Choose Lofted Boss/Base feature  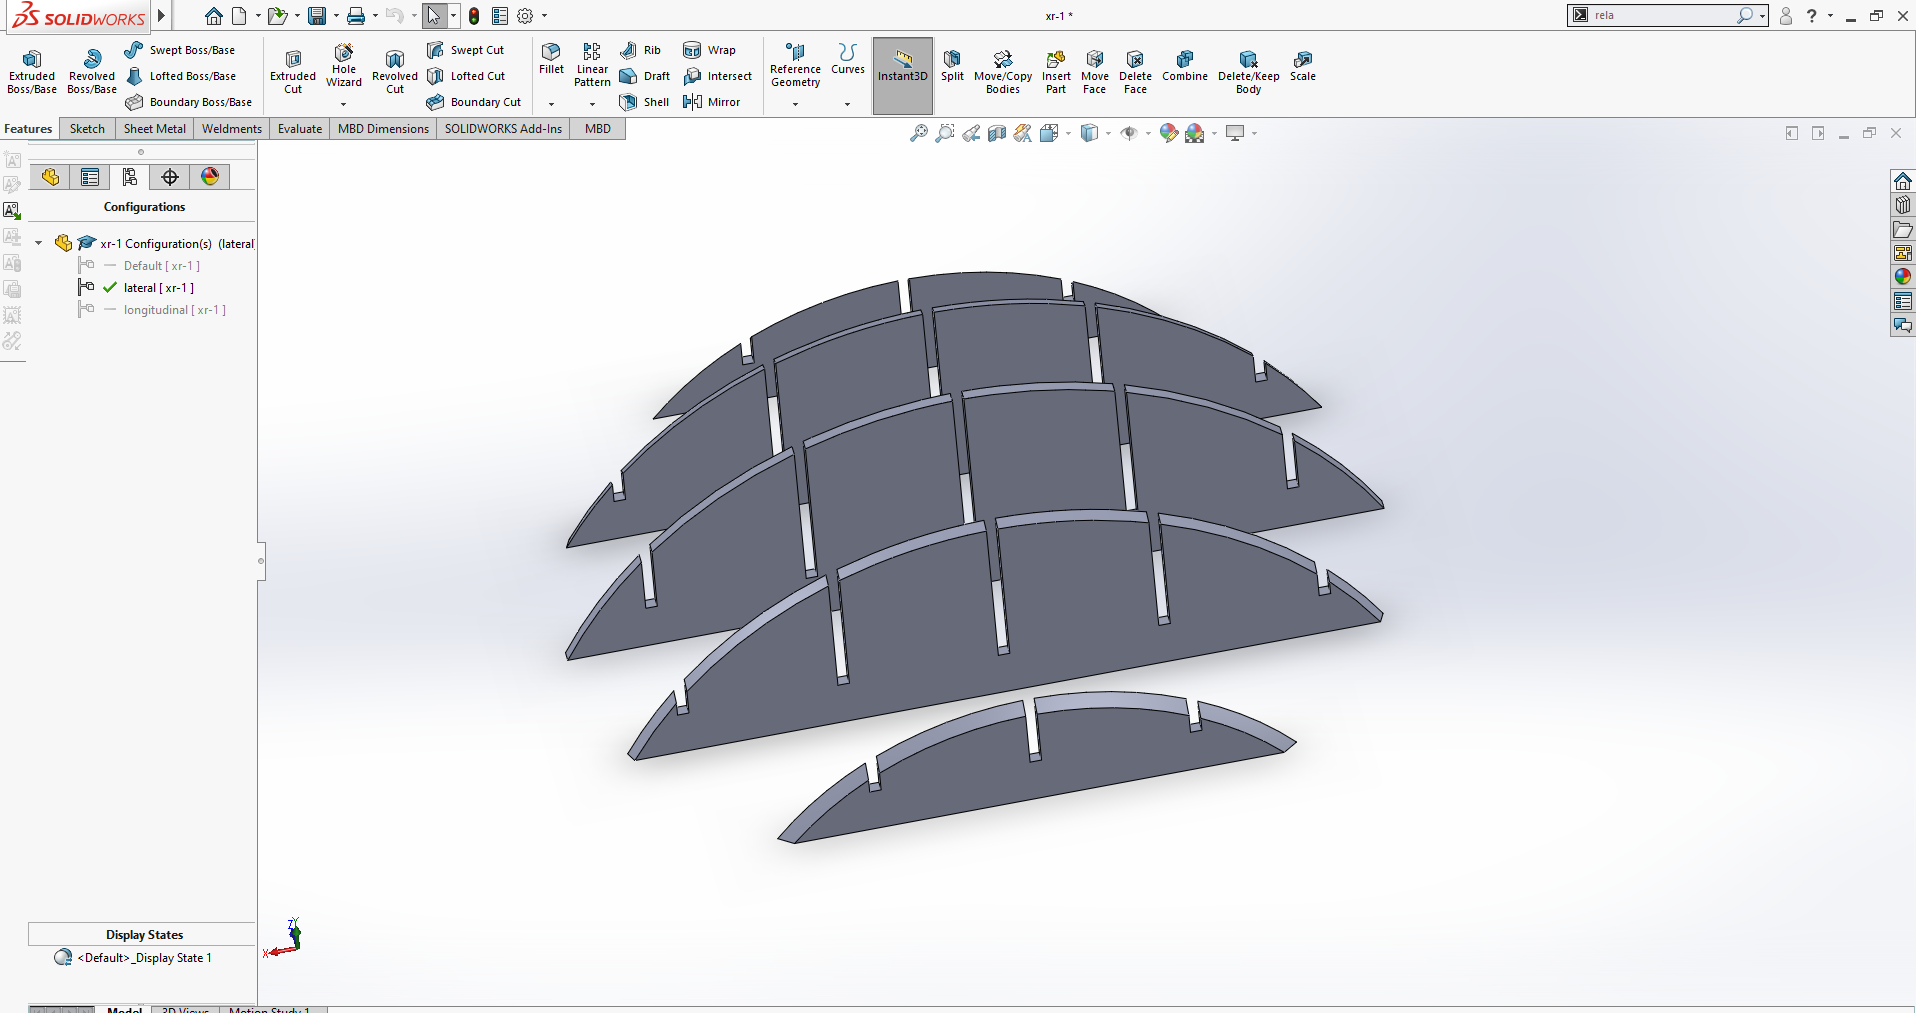(181, 76)
